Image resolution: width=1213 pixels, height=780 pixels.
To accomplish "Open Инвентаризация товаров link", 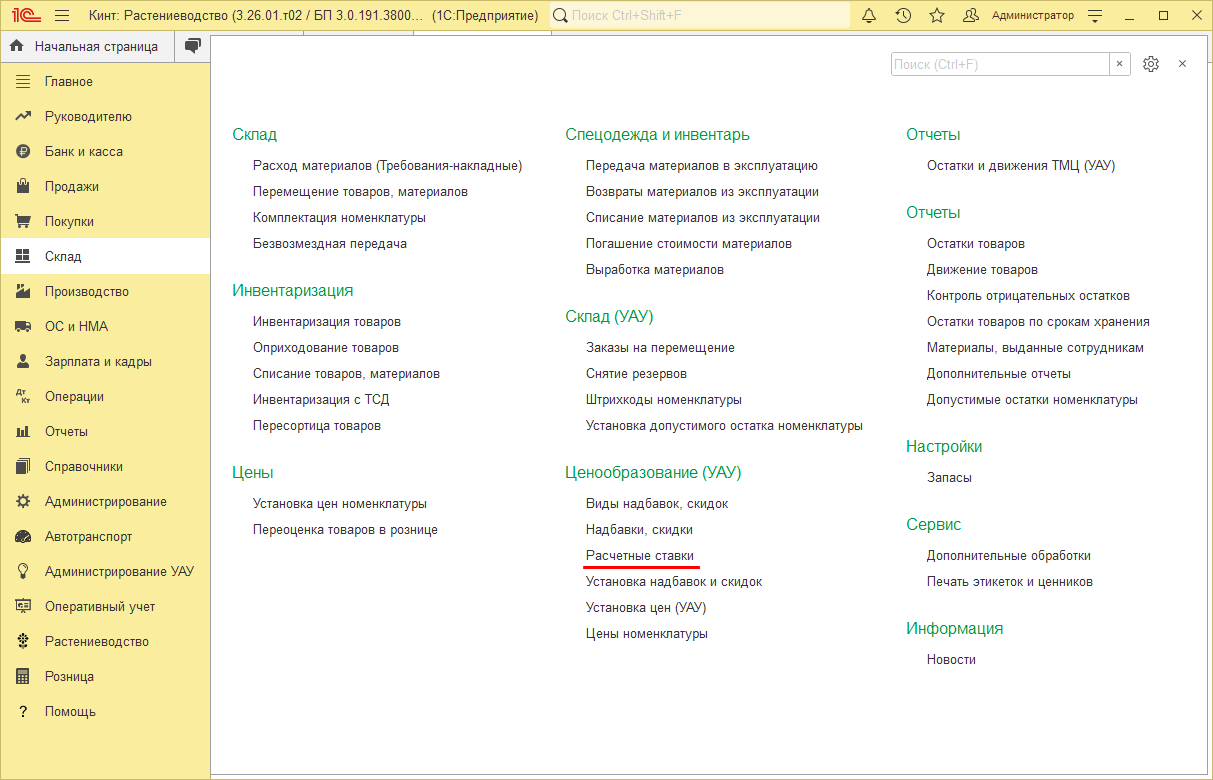I will [x=327, y=322].
